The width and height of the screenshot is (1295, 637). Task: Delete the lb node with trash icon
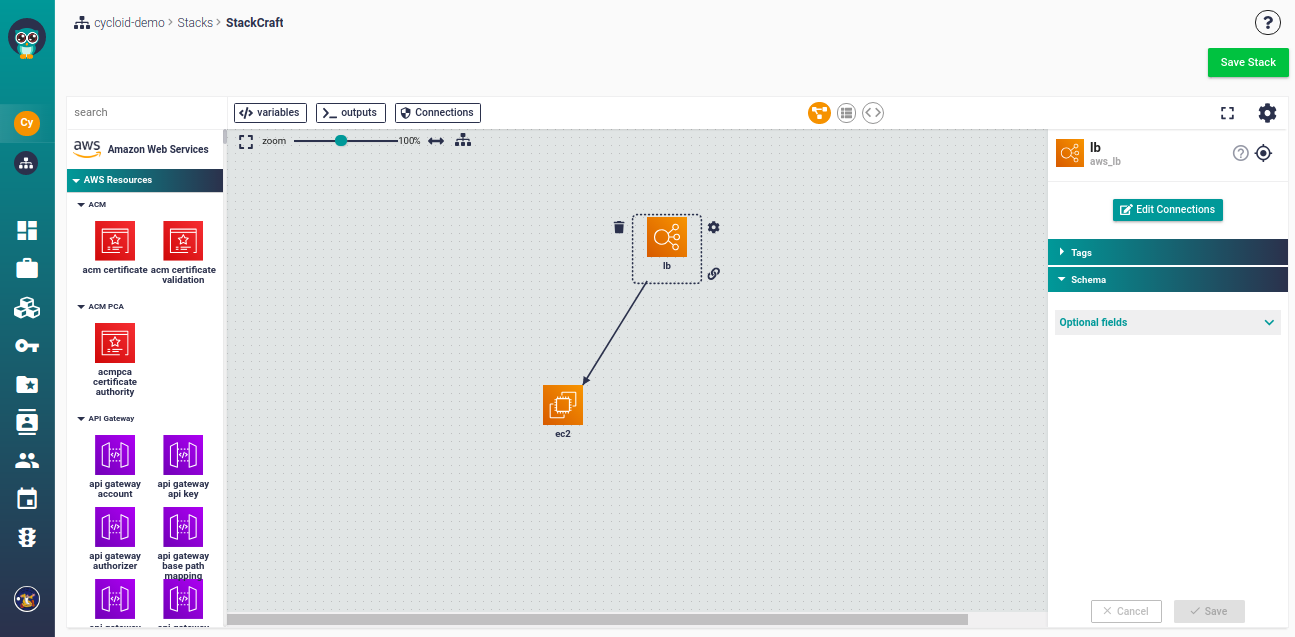tap(619, 227)
